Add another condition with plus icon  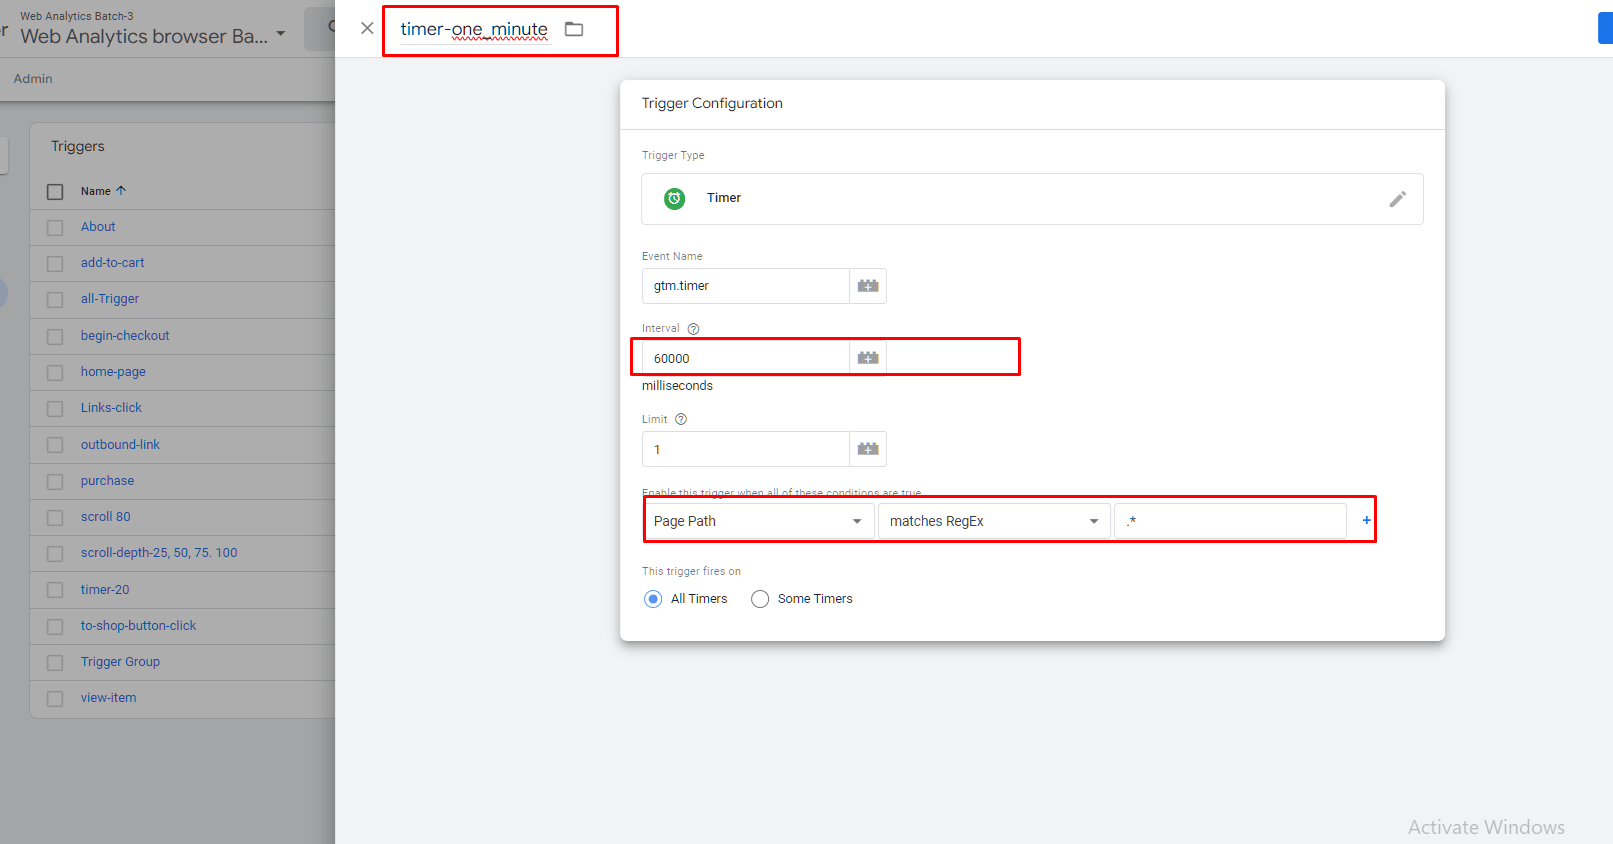click(1366, 520)
